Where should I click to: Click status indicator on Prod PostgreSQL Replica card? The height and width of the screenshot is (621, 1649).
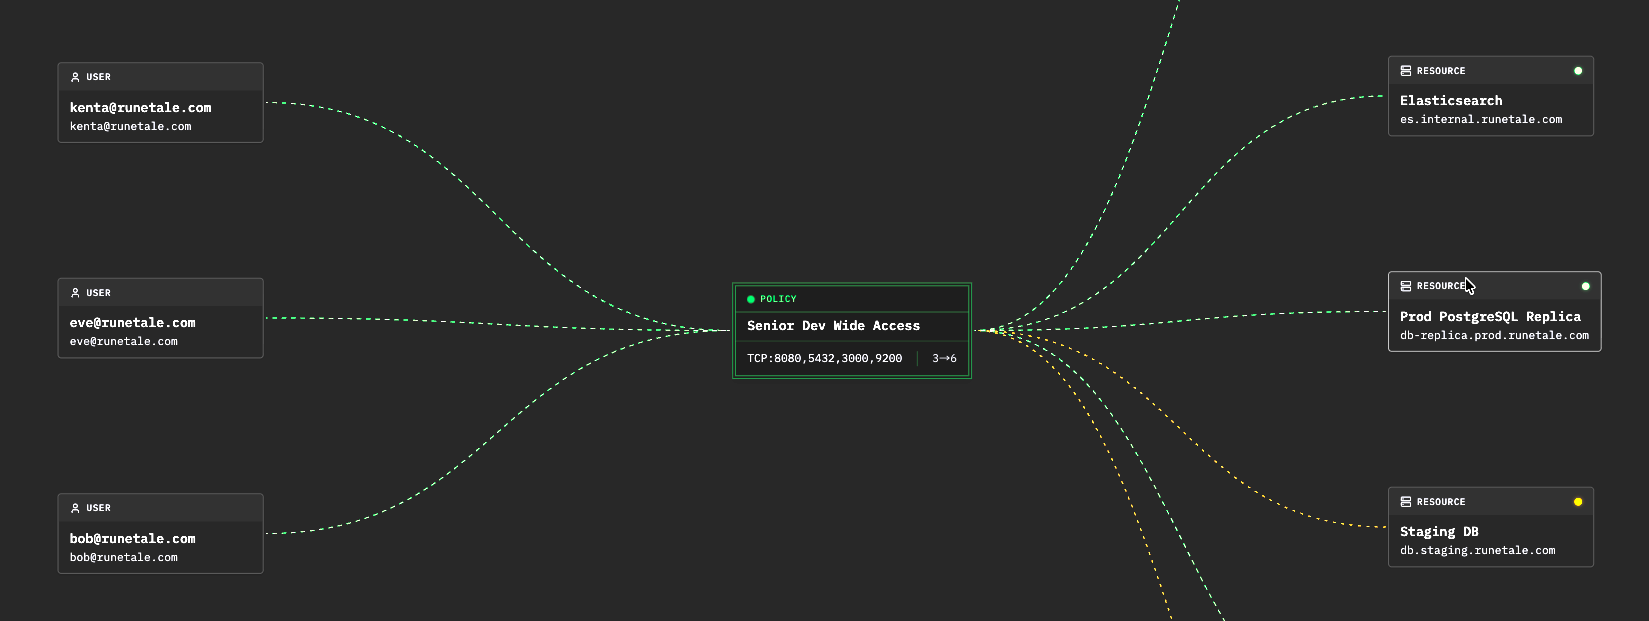1585,286
